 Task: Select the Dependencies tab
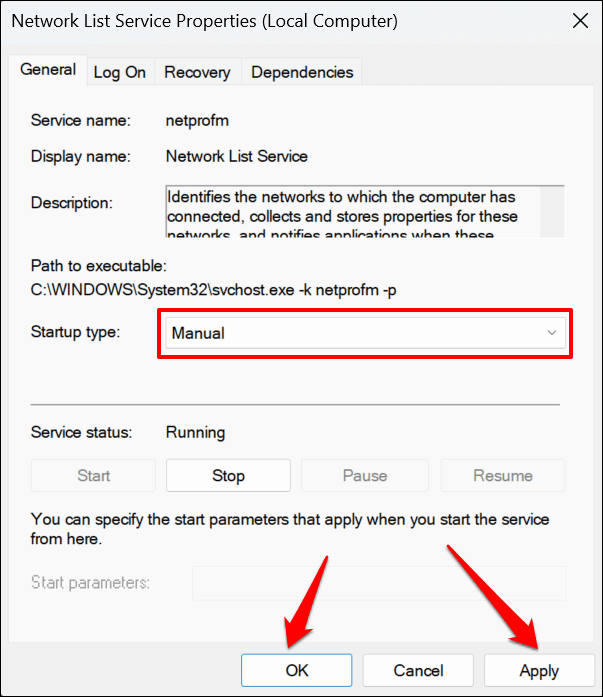(302, 72)
